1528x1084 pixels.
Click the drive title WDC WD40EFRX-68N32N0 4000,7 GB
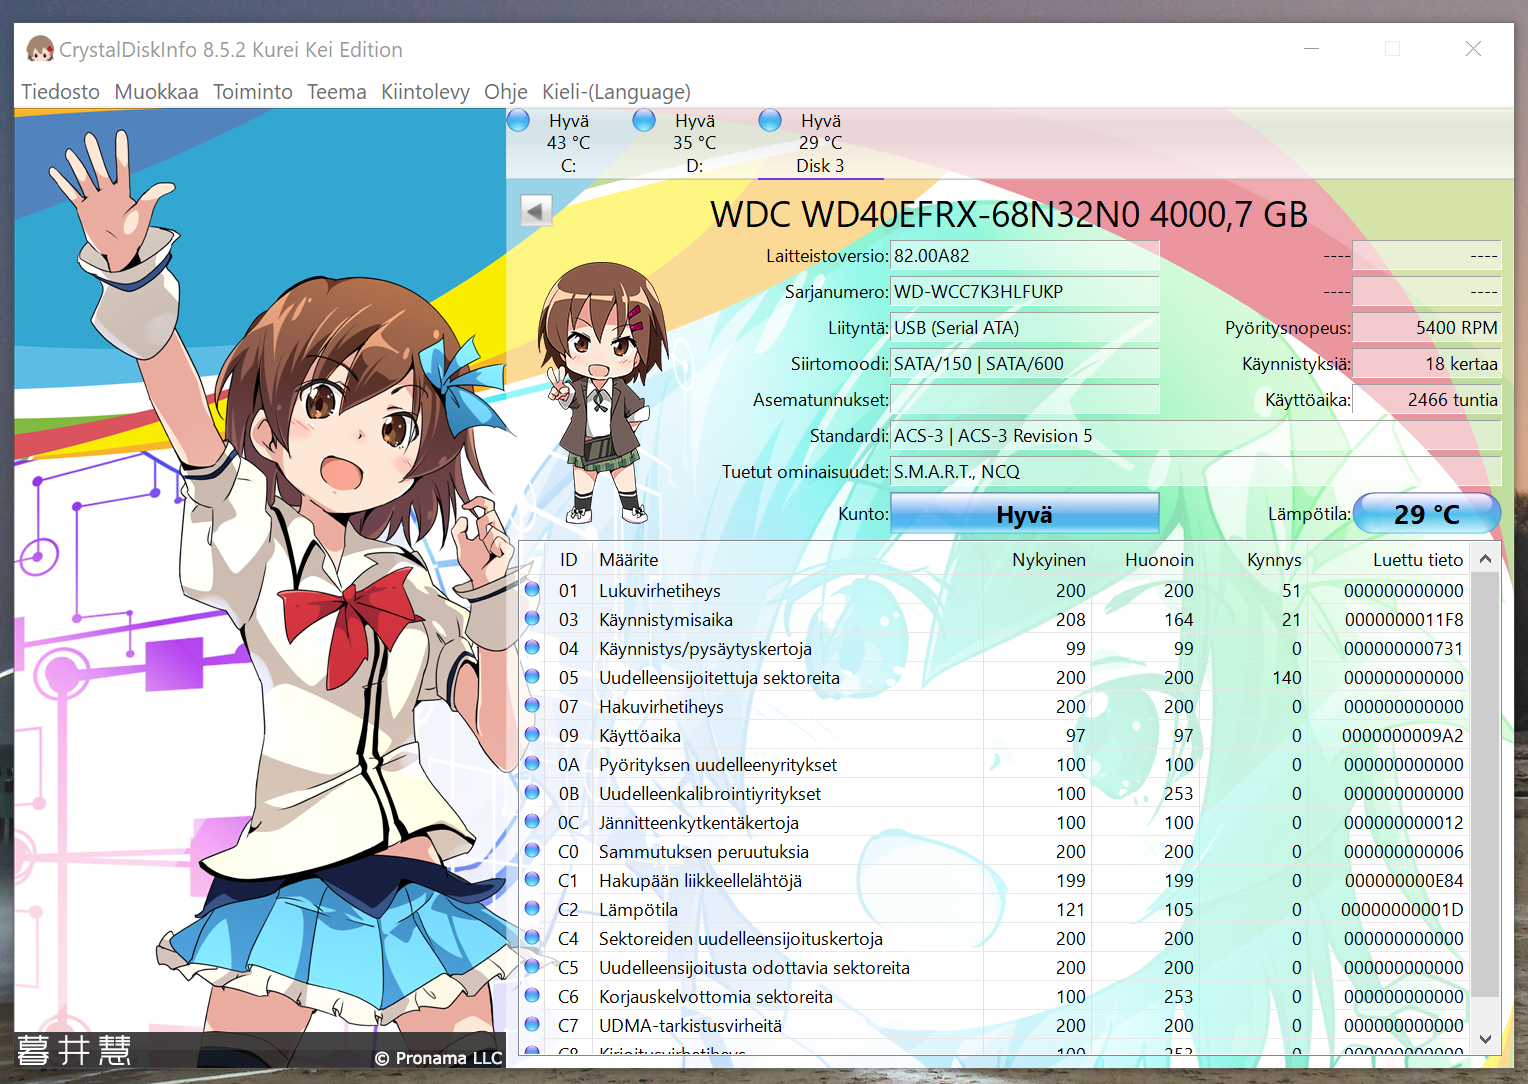click(1009, 214)
